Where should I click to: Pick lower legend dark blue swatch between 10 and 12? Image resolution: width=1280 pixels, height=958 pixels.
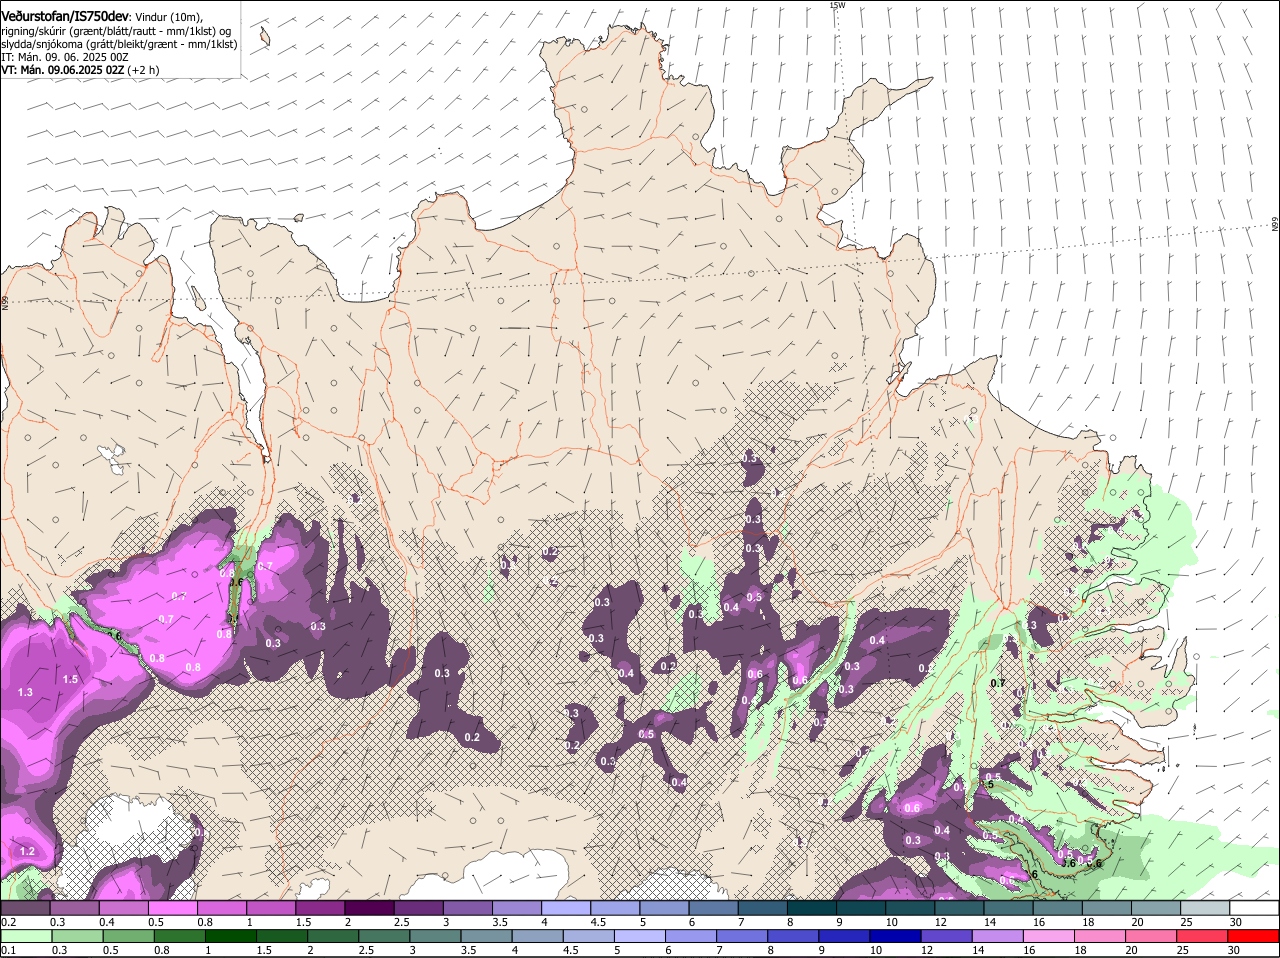[x=896, y=936]
